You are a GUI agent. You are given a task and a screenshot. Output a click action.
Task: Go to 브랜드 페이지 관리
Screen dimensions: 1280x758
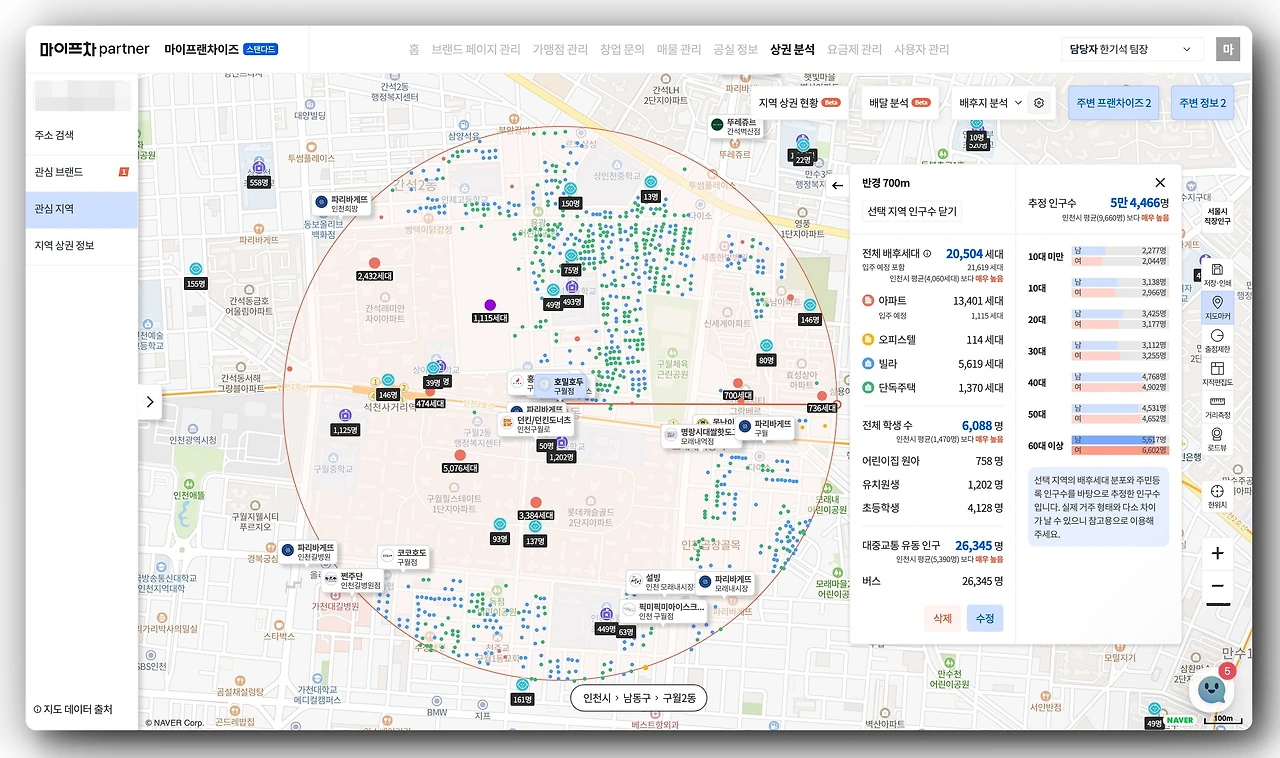(476, 49)
